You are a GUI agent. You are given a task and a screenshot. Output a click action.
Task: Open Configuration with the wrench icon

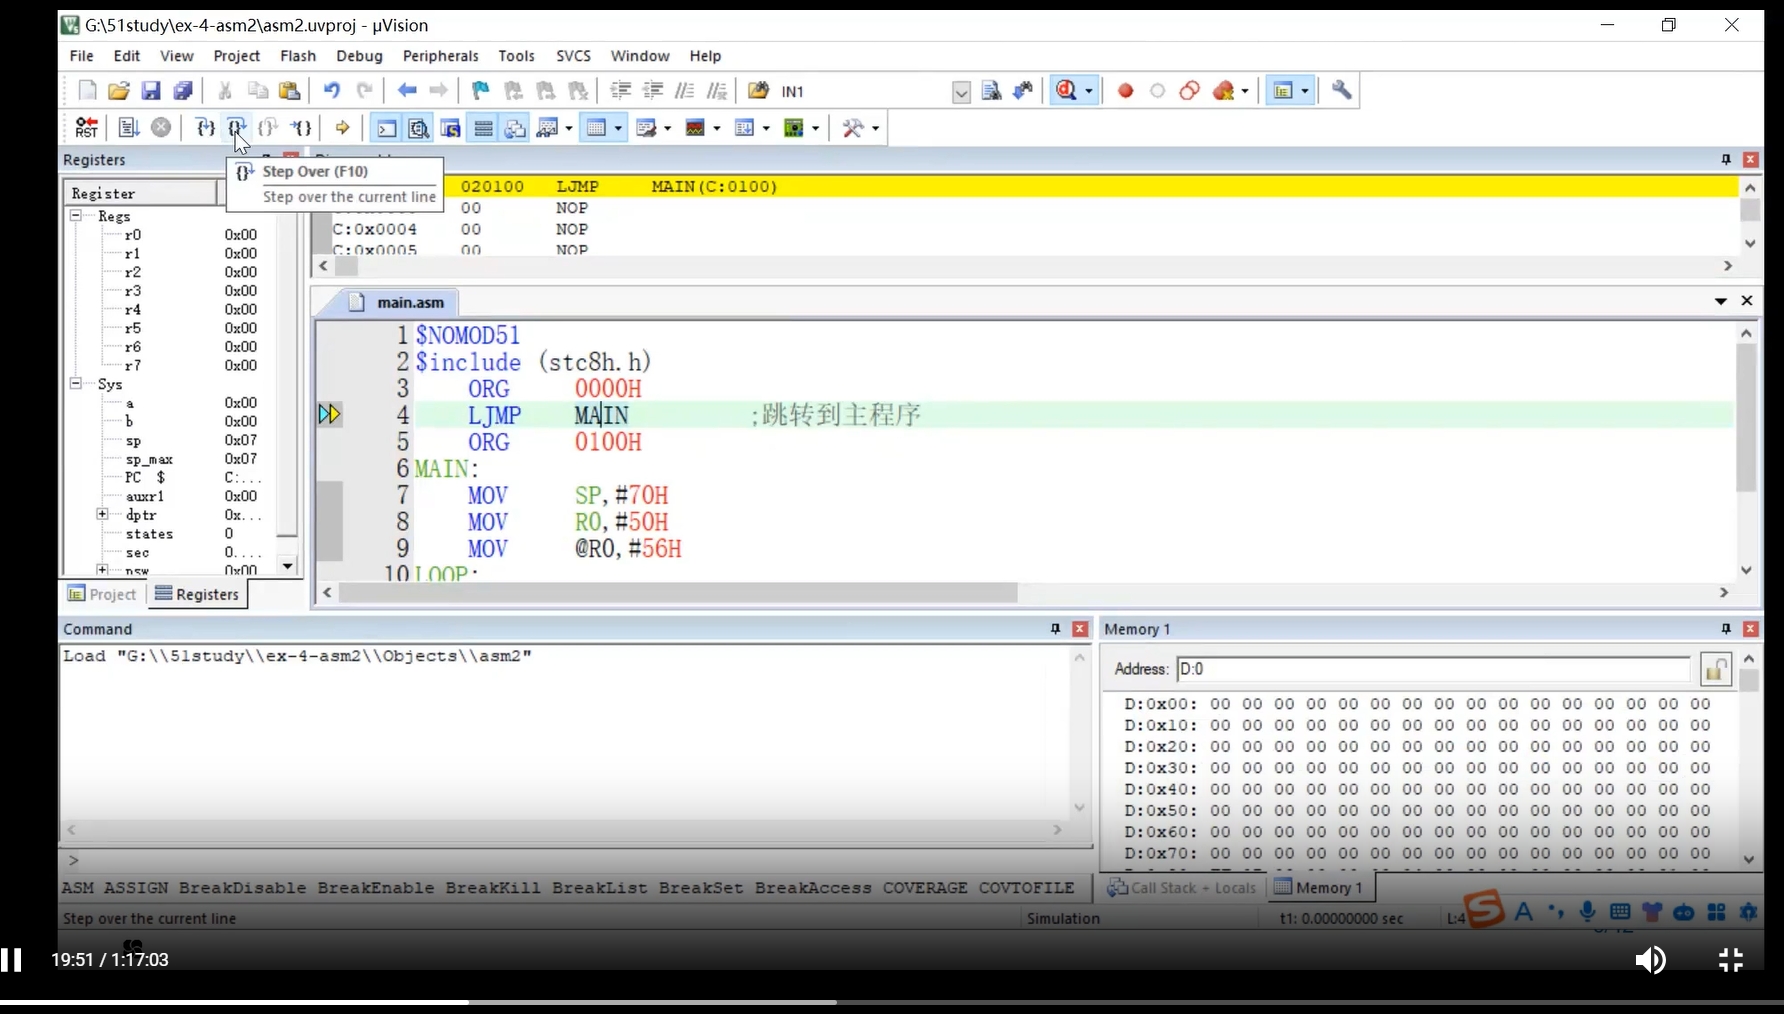(x=1342, y=91)
